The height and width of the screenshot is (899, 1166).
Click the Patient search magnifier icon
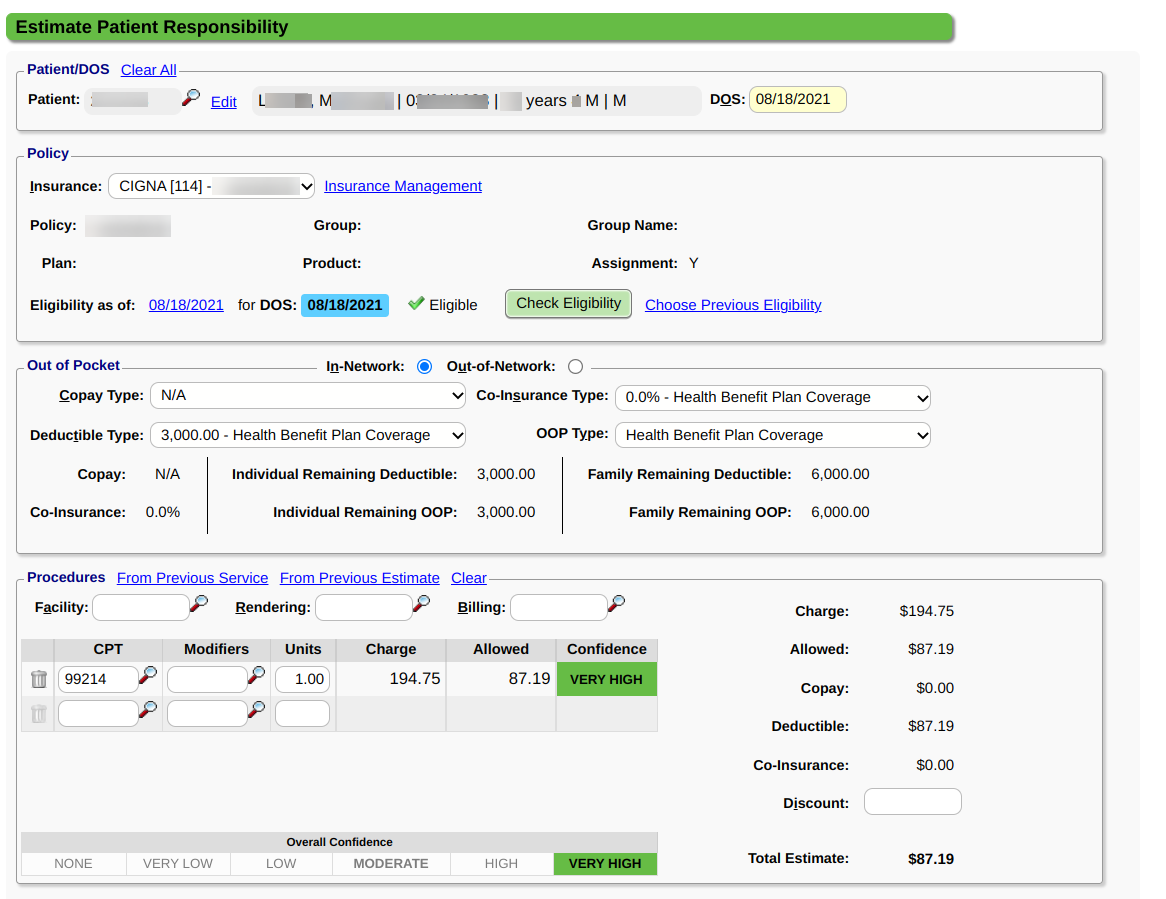click(x=190, y=98)
